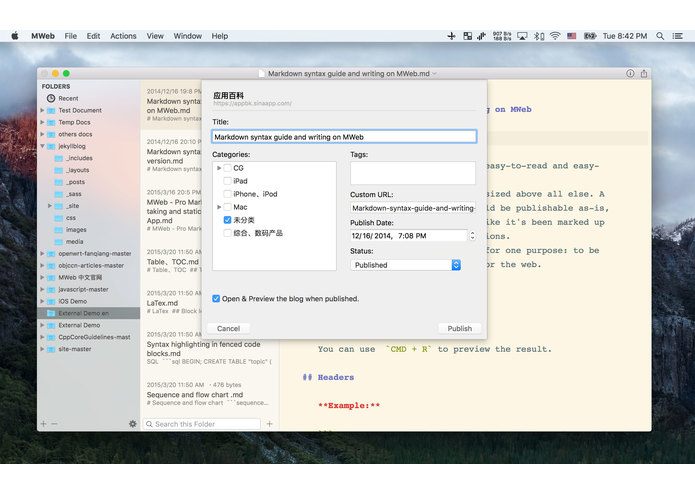Click the Publish Date stepper arrows
The height and width of the screenshot is (494, 695).
472,236
